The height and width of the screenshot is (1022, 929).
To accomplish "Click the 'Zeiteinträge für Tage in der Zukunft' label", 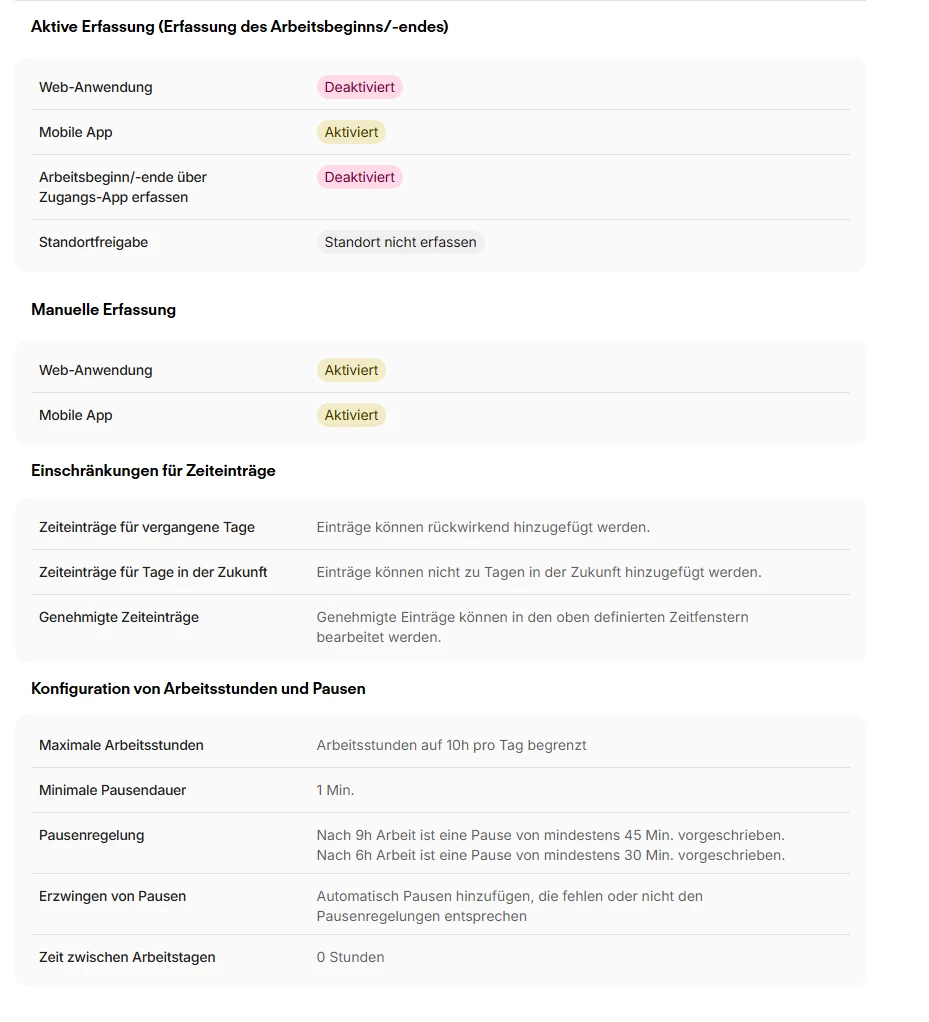I will pos(153,572).
